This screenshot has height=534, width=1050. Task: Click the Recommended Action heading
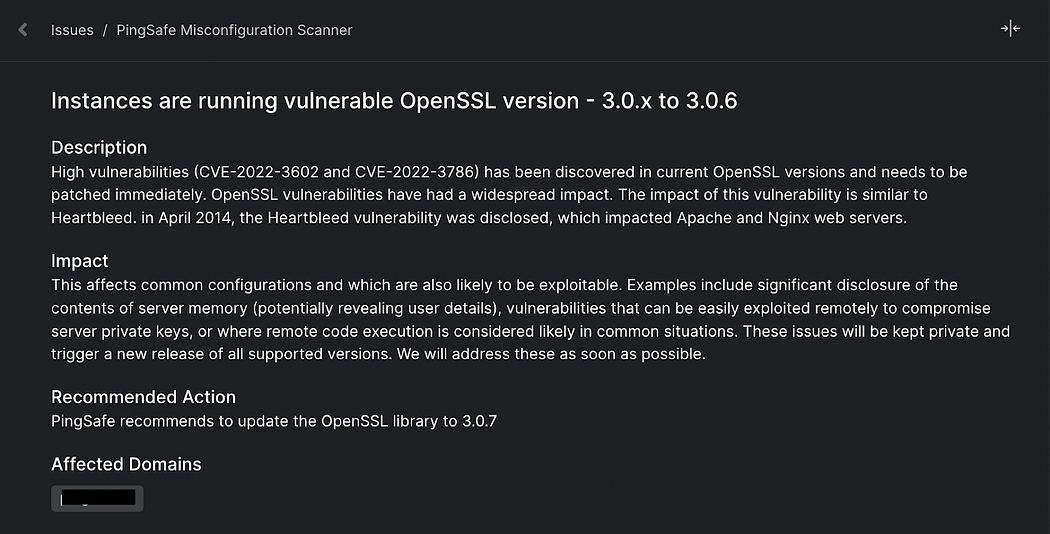coord(143,397)
